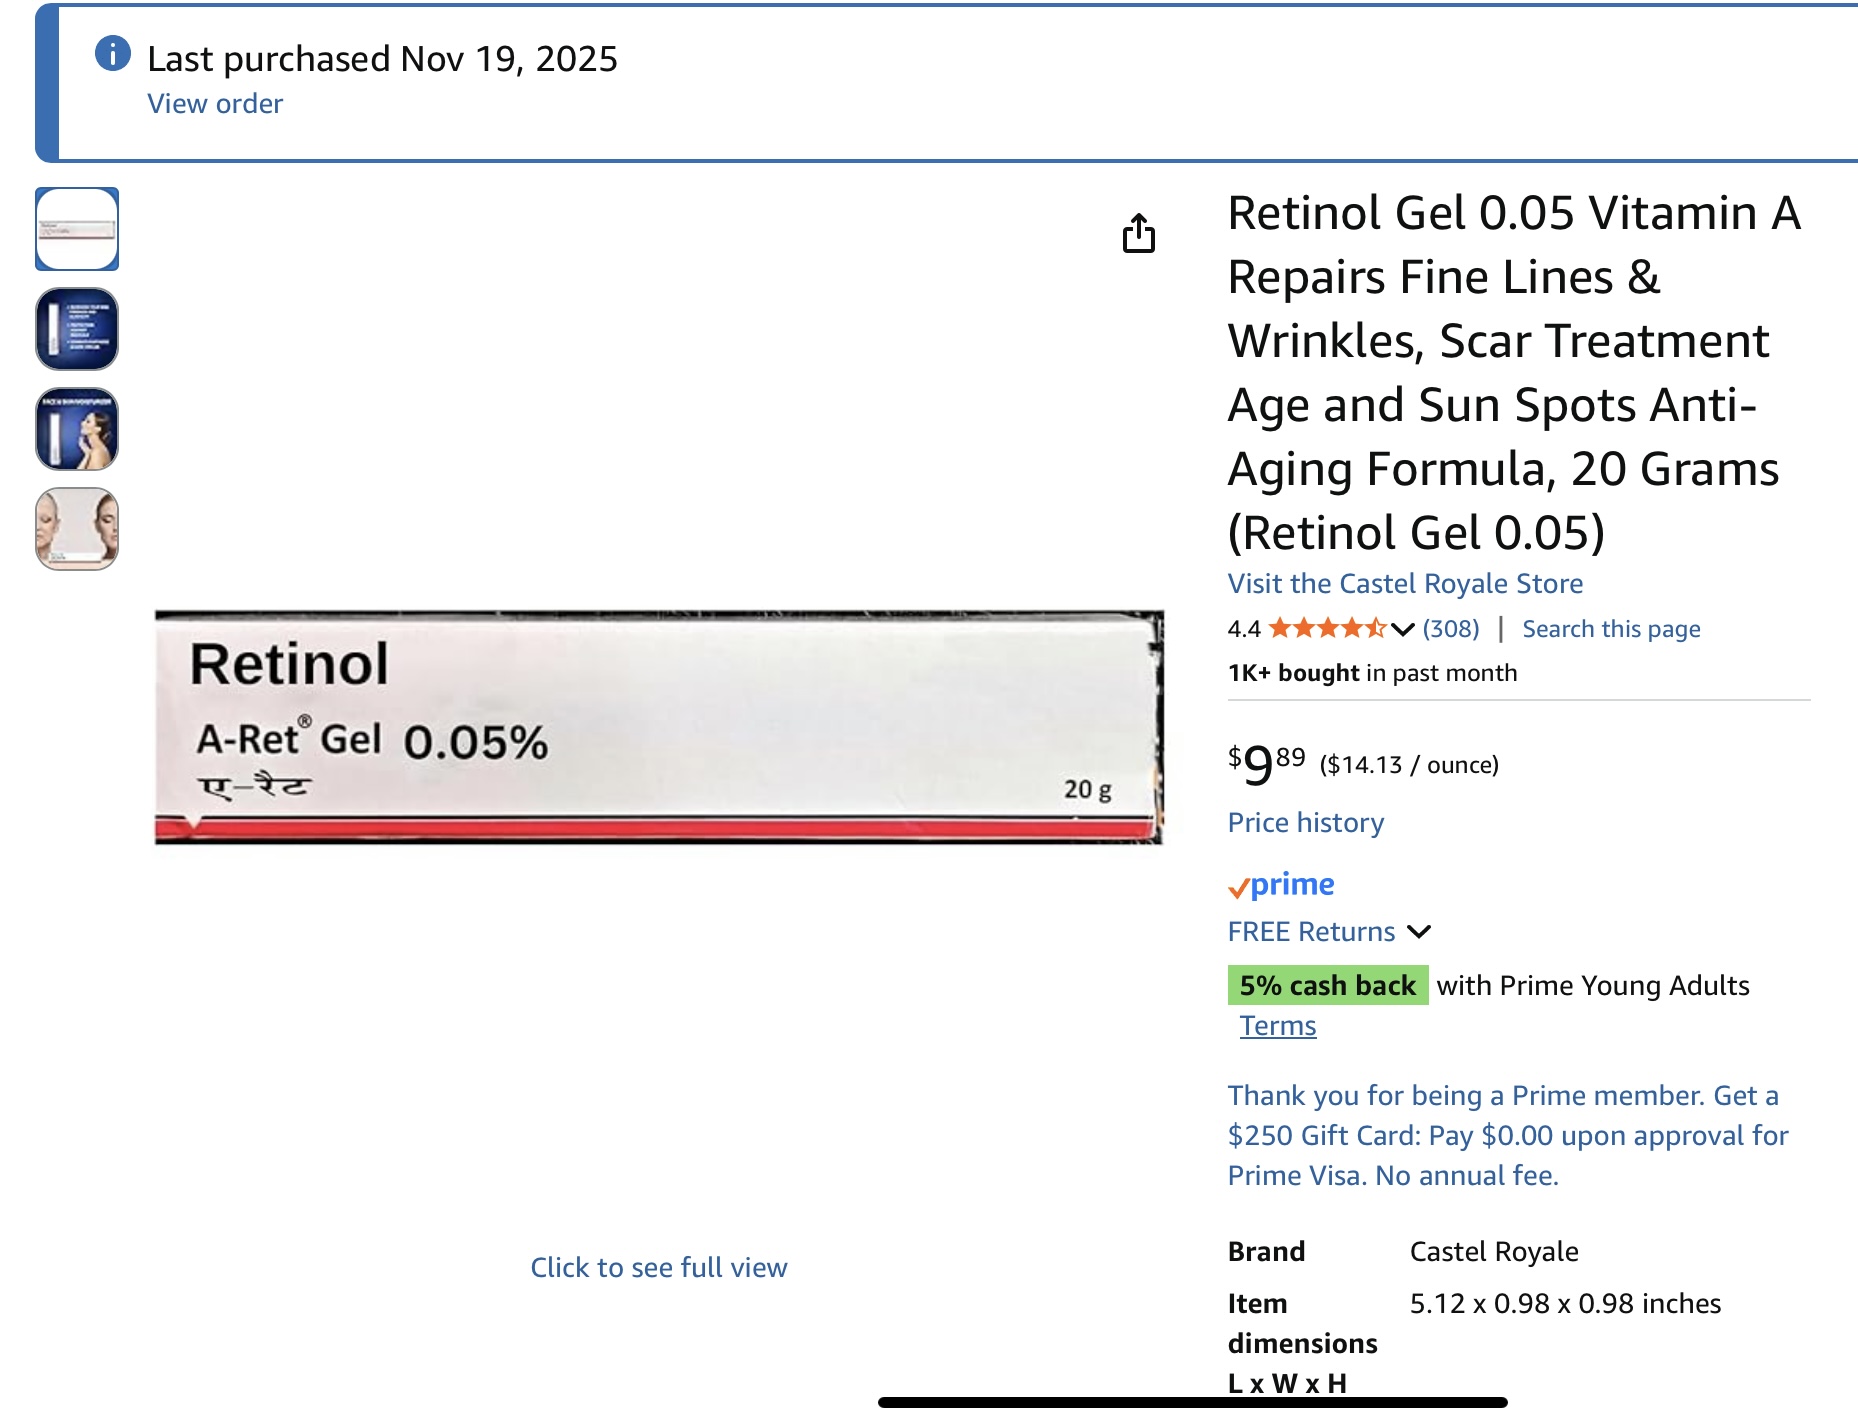Open the View order link
The image size is (1858, 1422).
(x=215, y=104)
